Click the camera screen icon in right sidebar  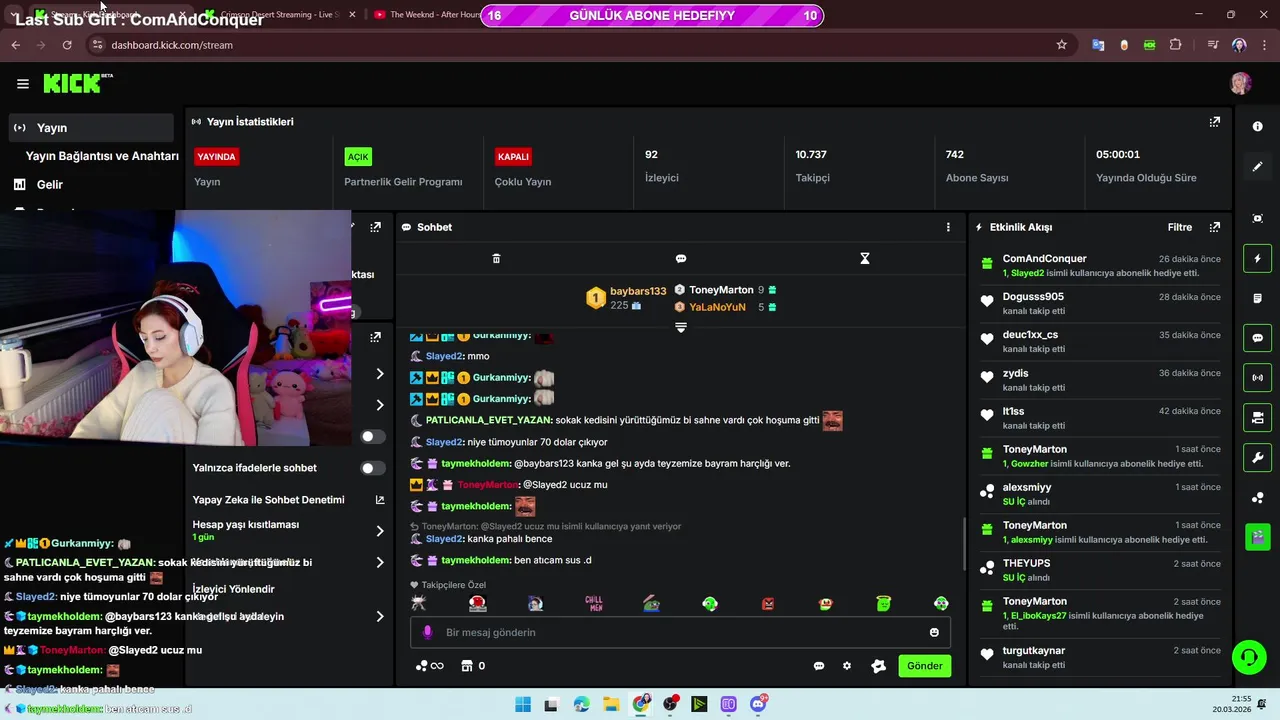coord(1257,219)
